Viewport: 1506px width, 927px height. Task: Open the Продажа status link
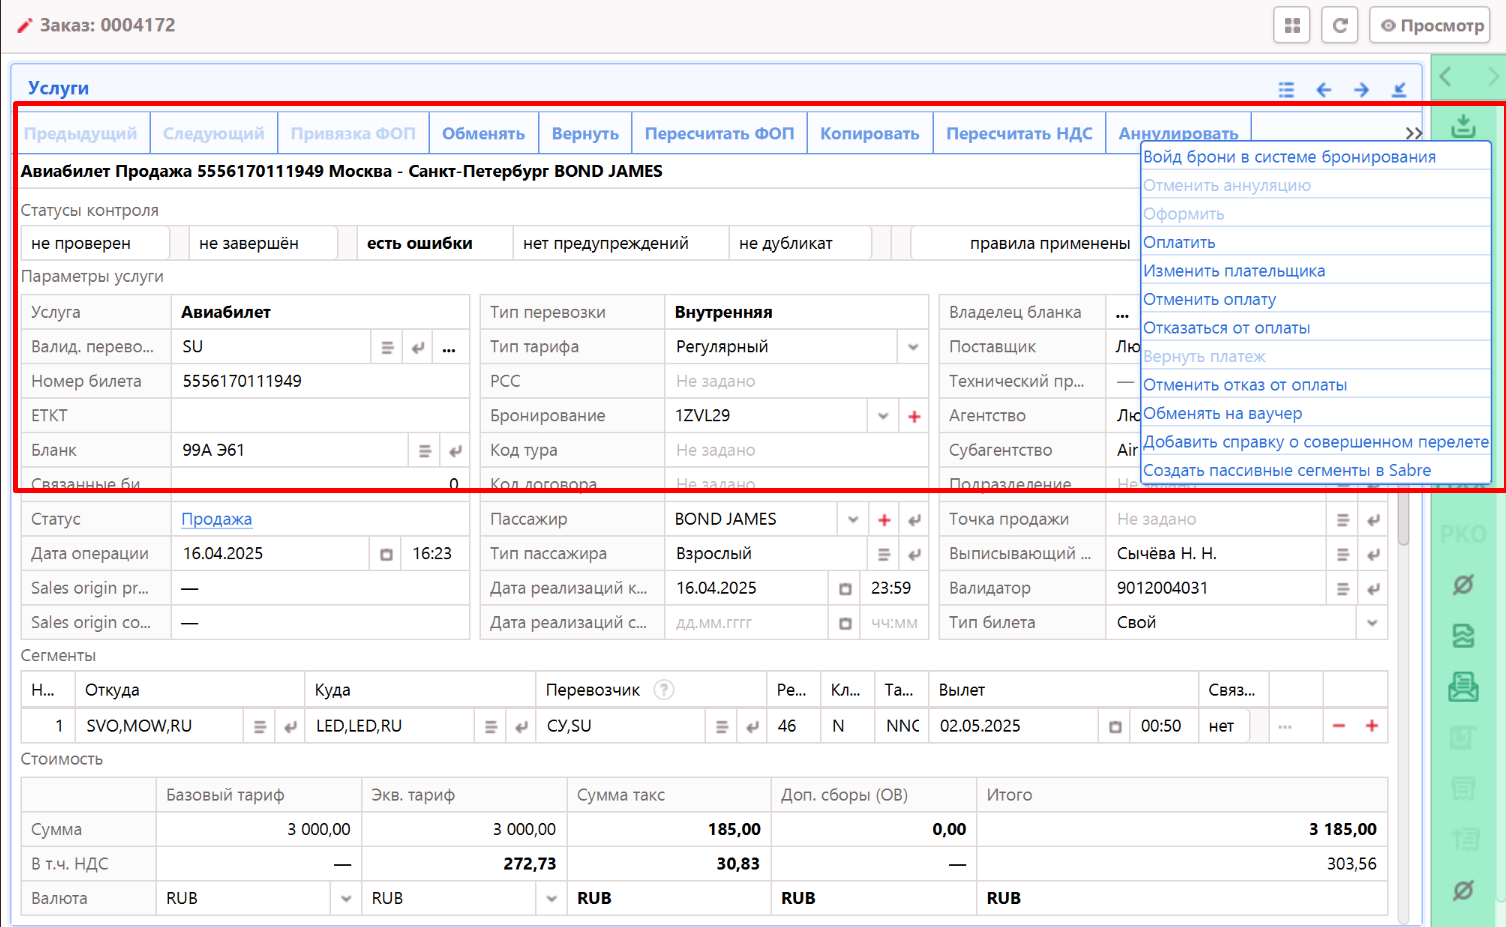coord(216,519)
